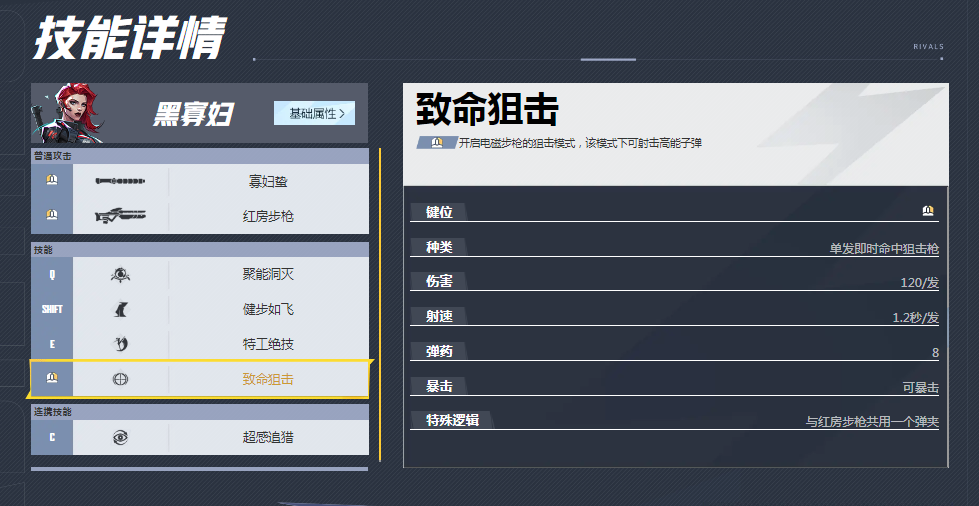Click the 致命狙击 heading title

coord(486,109)
